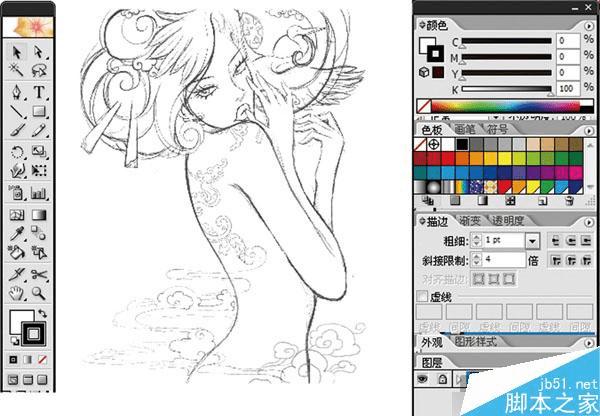Adjust miter limit stepper arrows
Image resolution: width=600 pixels, height=416 pixels.
point(476,260)
